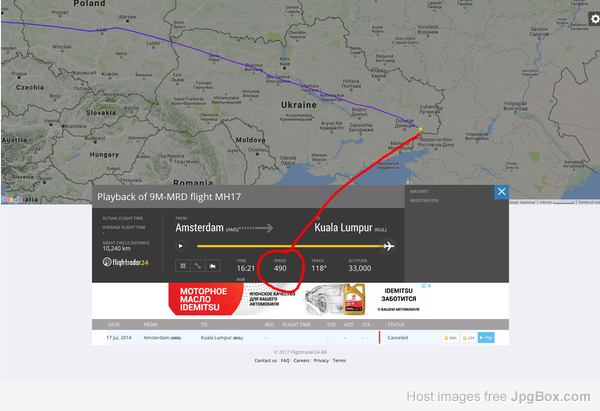Image resolution: width=600 pixels, height=411 pixels.
Task: Click the altitude value 33,000
Action: coord(360,268)
